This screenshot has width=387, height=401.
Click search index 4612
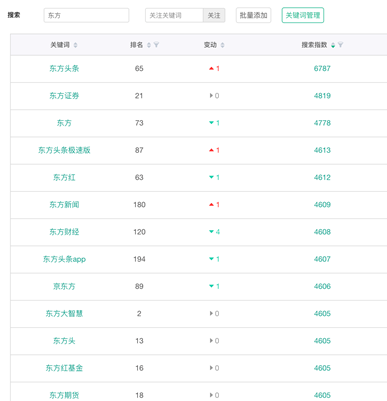point(322,178)
